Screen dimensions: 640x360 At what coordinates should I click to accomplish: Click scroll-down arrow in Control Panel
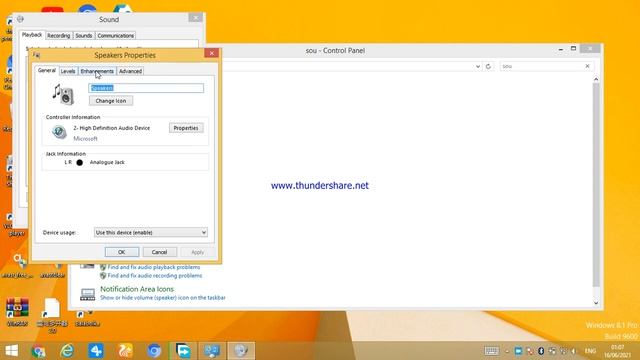click(596, 303)
